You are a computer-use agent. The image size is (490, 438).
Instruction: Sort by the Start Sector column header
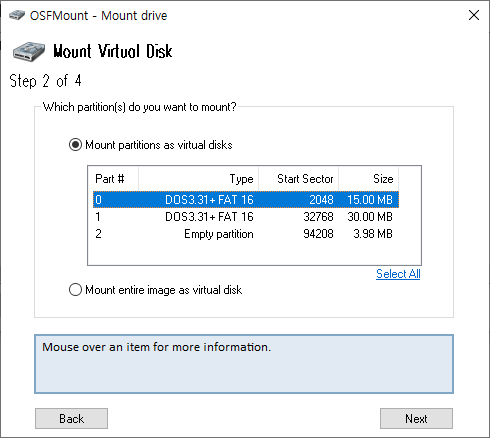pos(299,179)
